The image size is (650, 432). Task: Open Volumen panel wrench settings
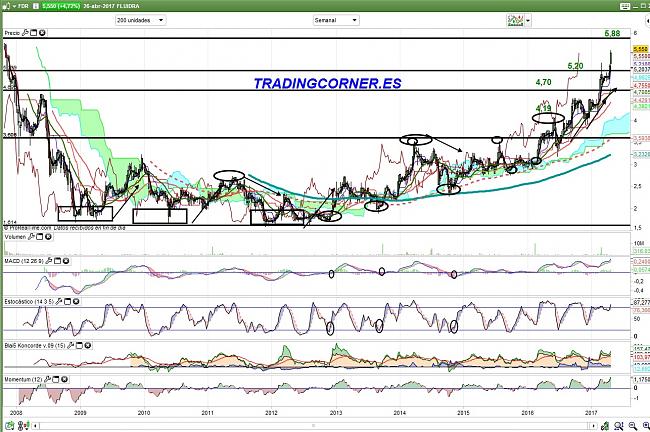pos(31,237)
